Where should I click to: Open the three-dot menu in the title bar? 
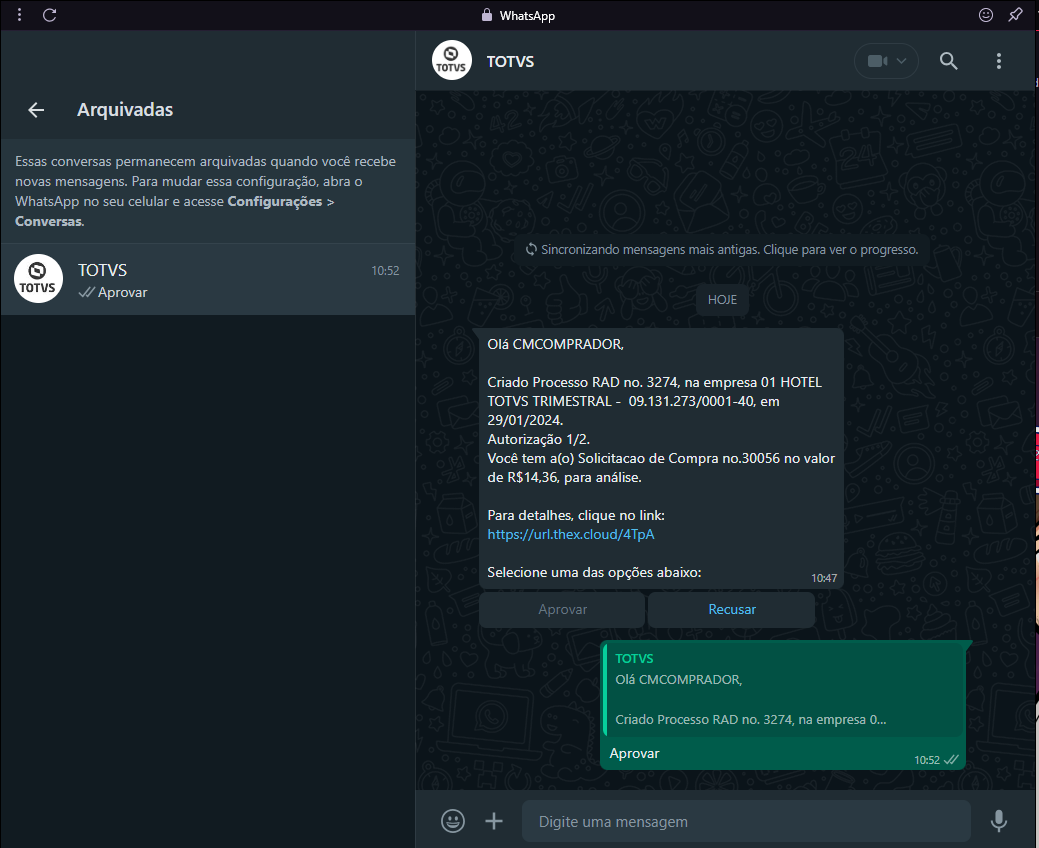pos(19,15)
